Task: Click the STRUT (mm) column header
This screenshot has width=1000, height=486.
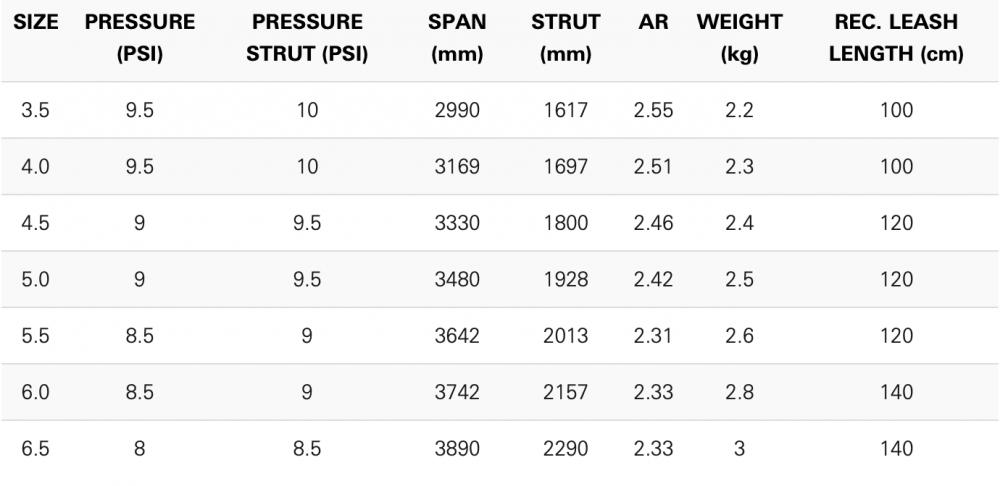Action: tap(565, 38)
